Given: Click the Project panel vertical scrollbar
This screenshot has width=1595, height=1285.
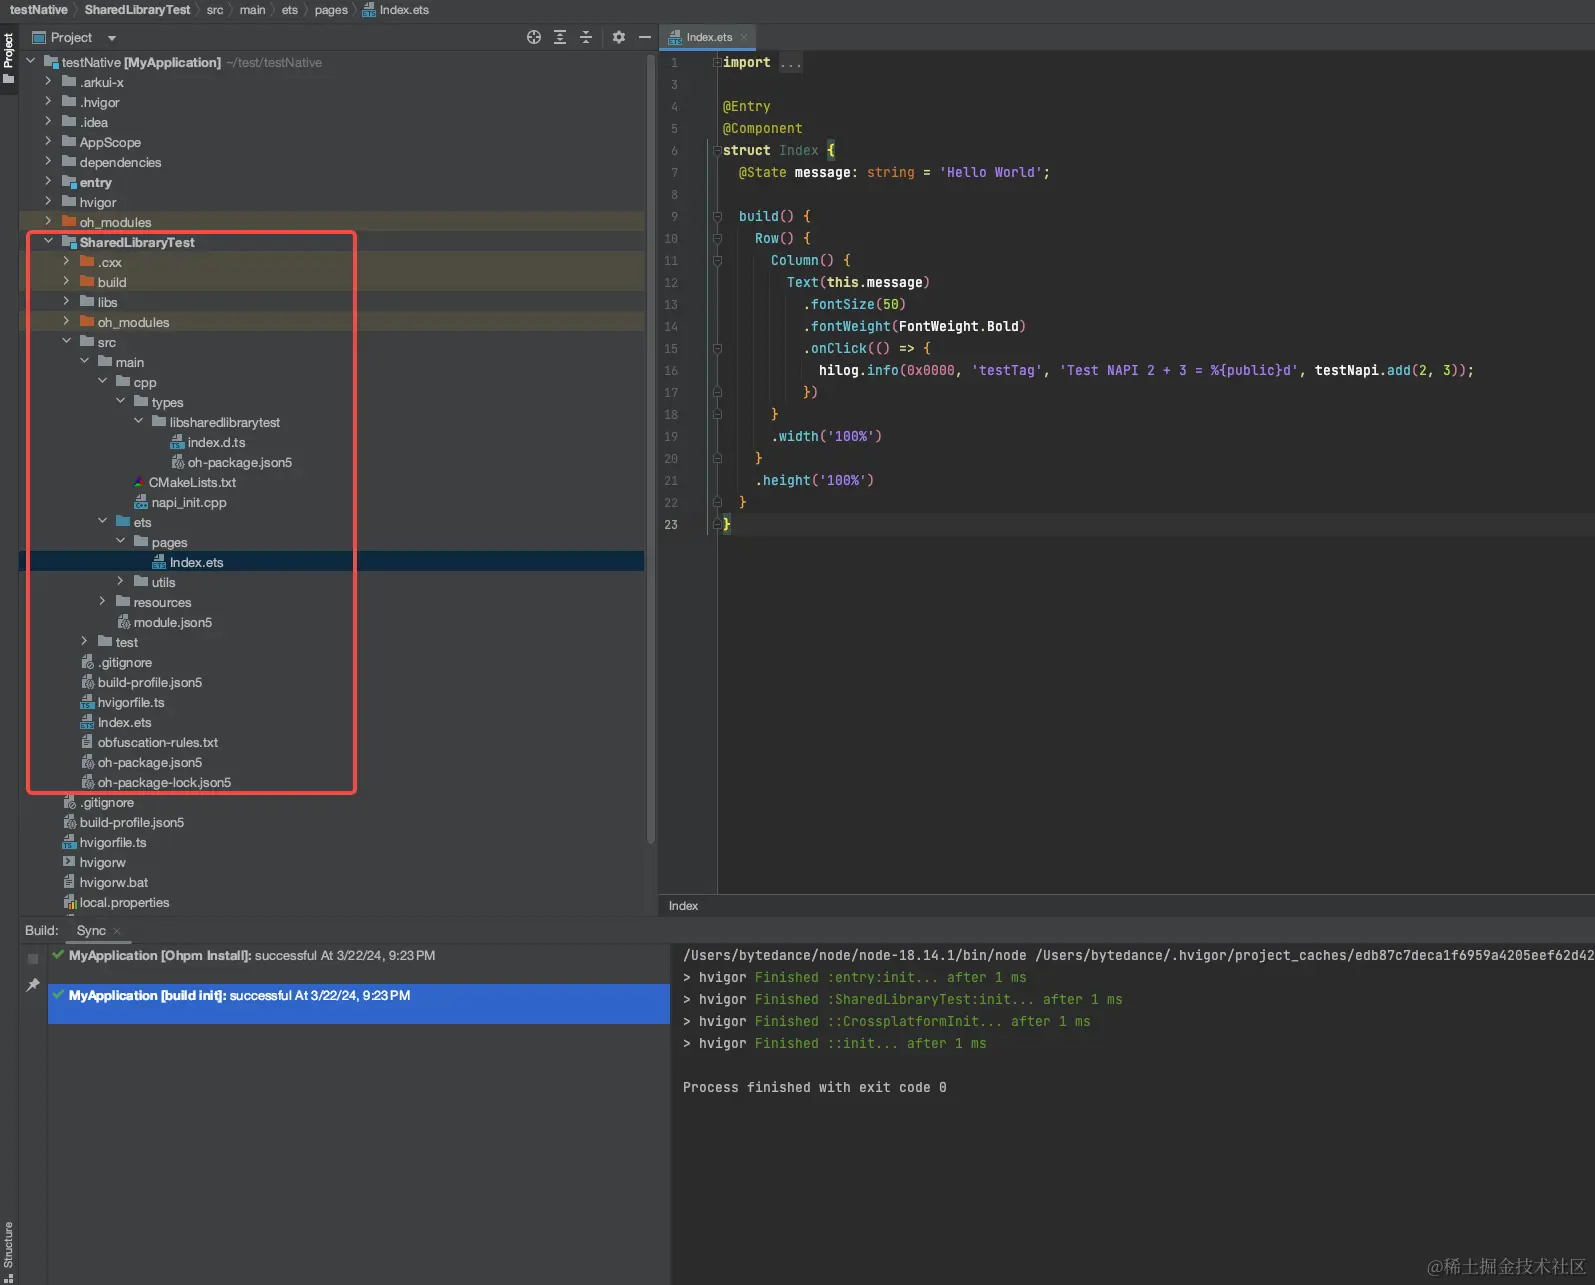Looking at the screenshot, I should [651, 448].
